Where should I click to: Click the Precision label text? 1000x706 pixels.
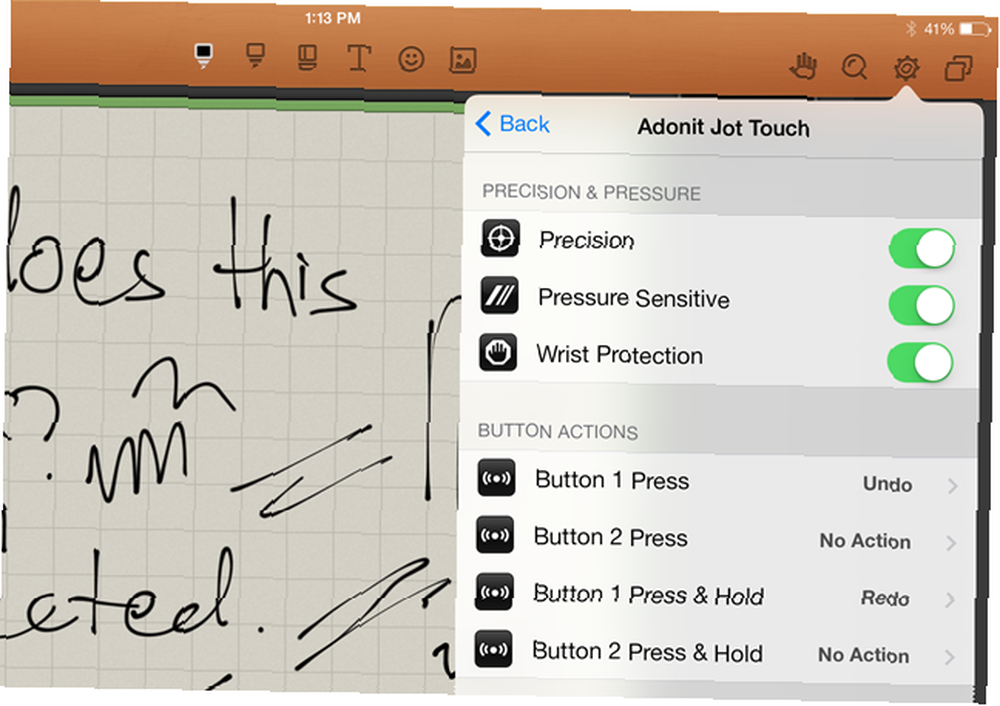[x=587, y=240]
